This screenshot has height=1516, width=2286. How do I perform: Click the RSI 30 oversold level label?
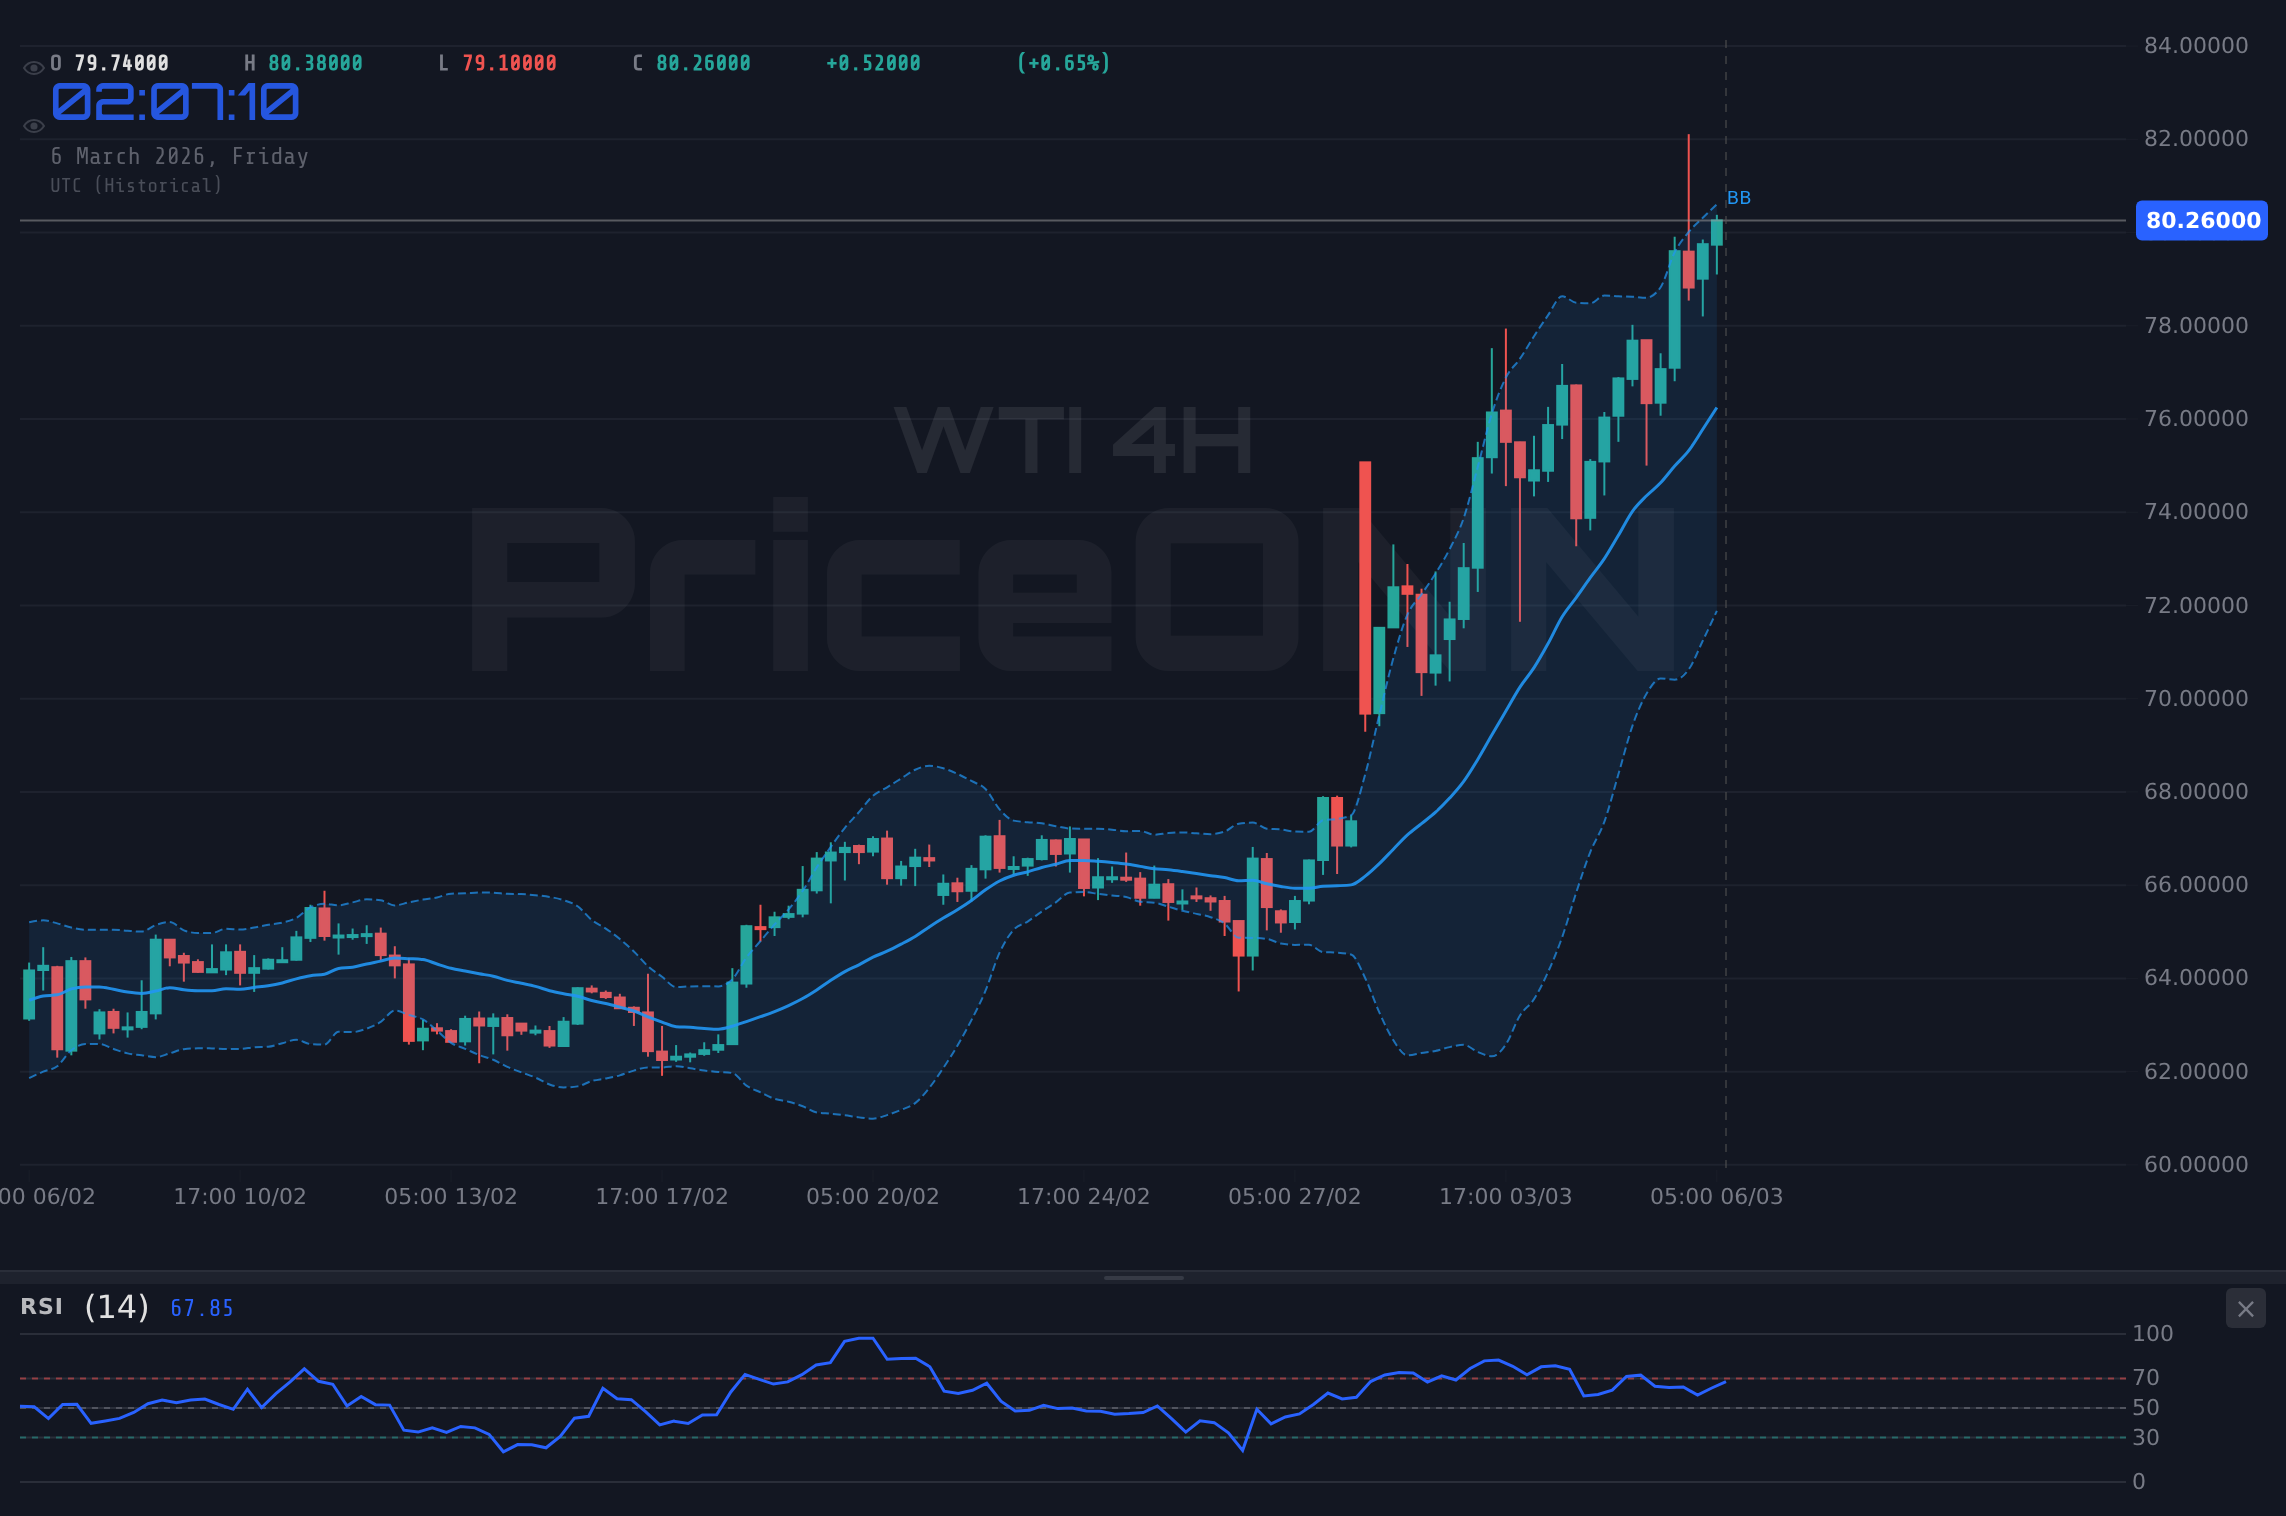[2146, 1438]
